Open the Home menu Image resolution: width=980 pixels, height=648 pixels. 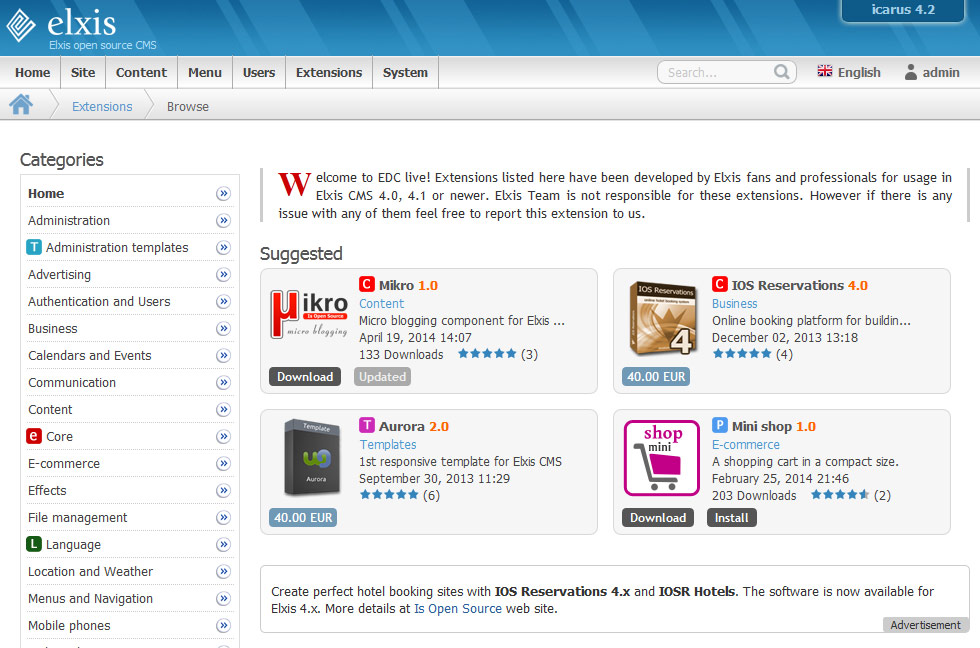[32, 72]
